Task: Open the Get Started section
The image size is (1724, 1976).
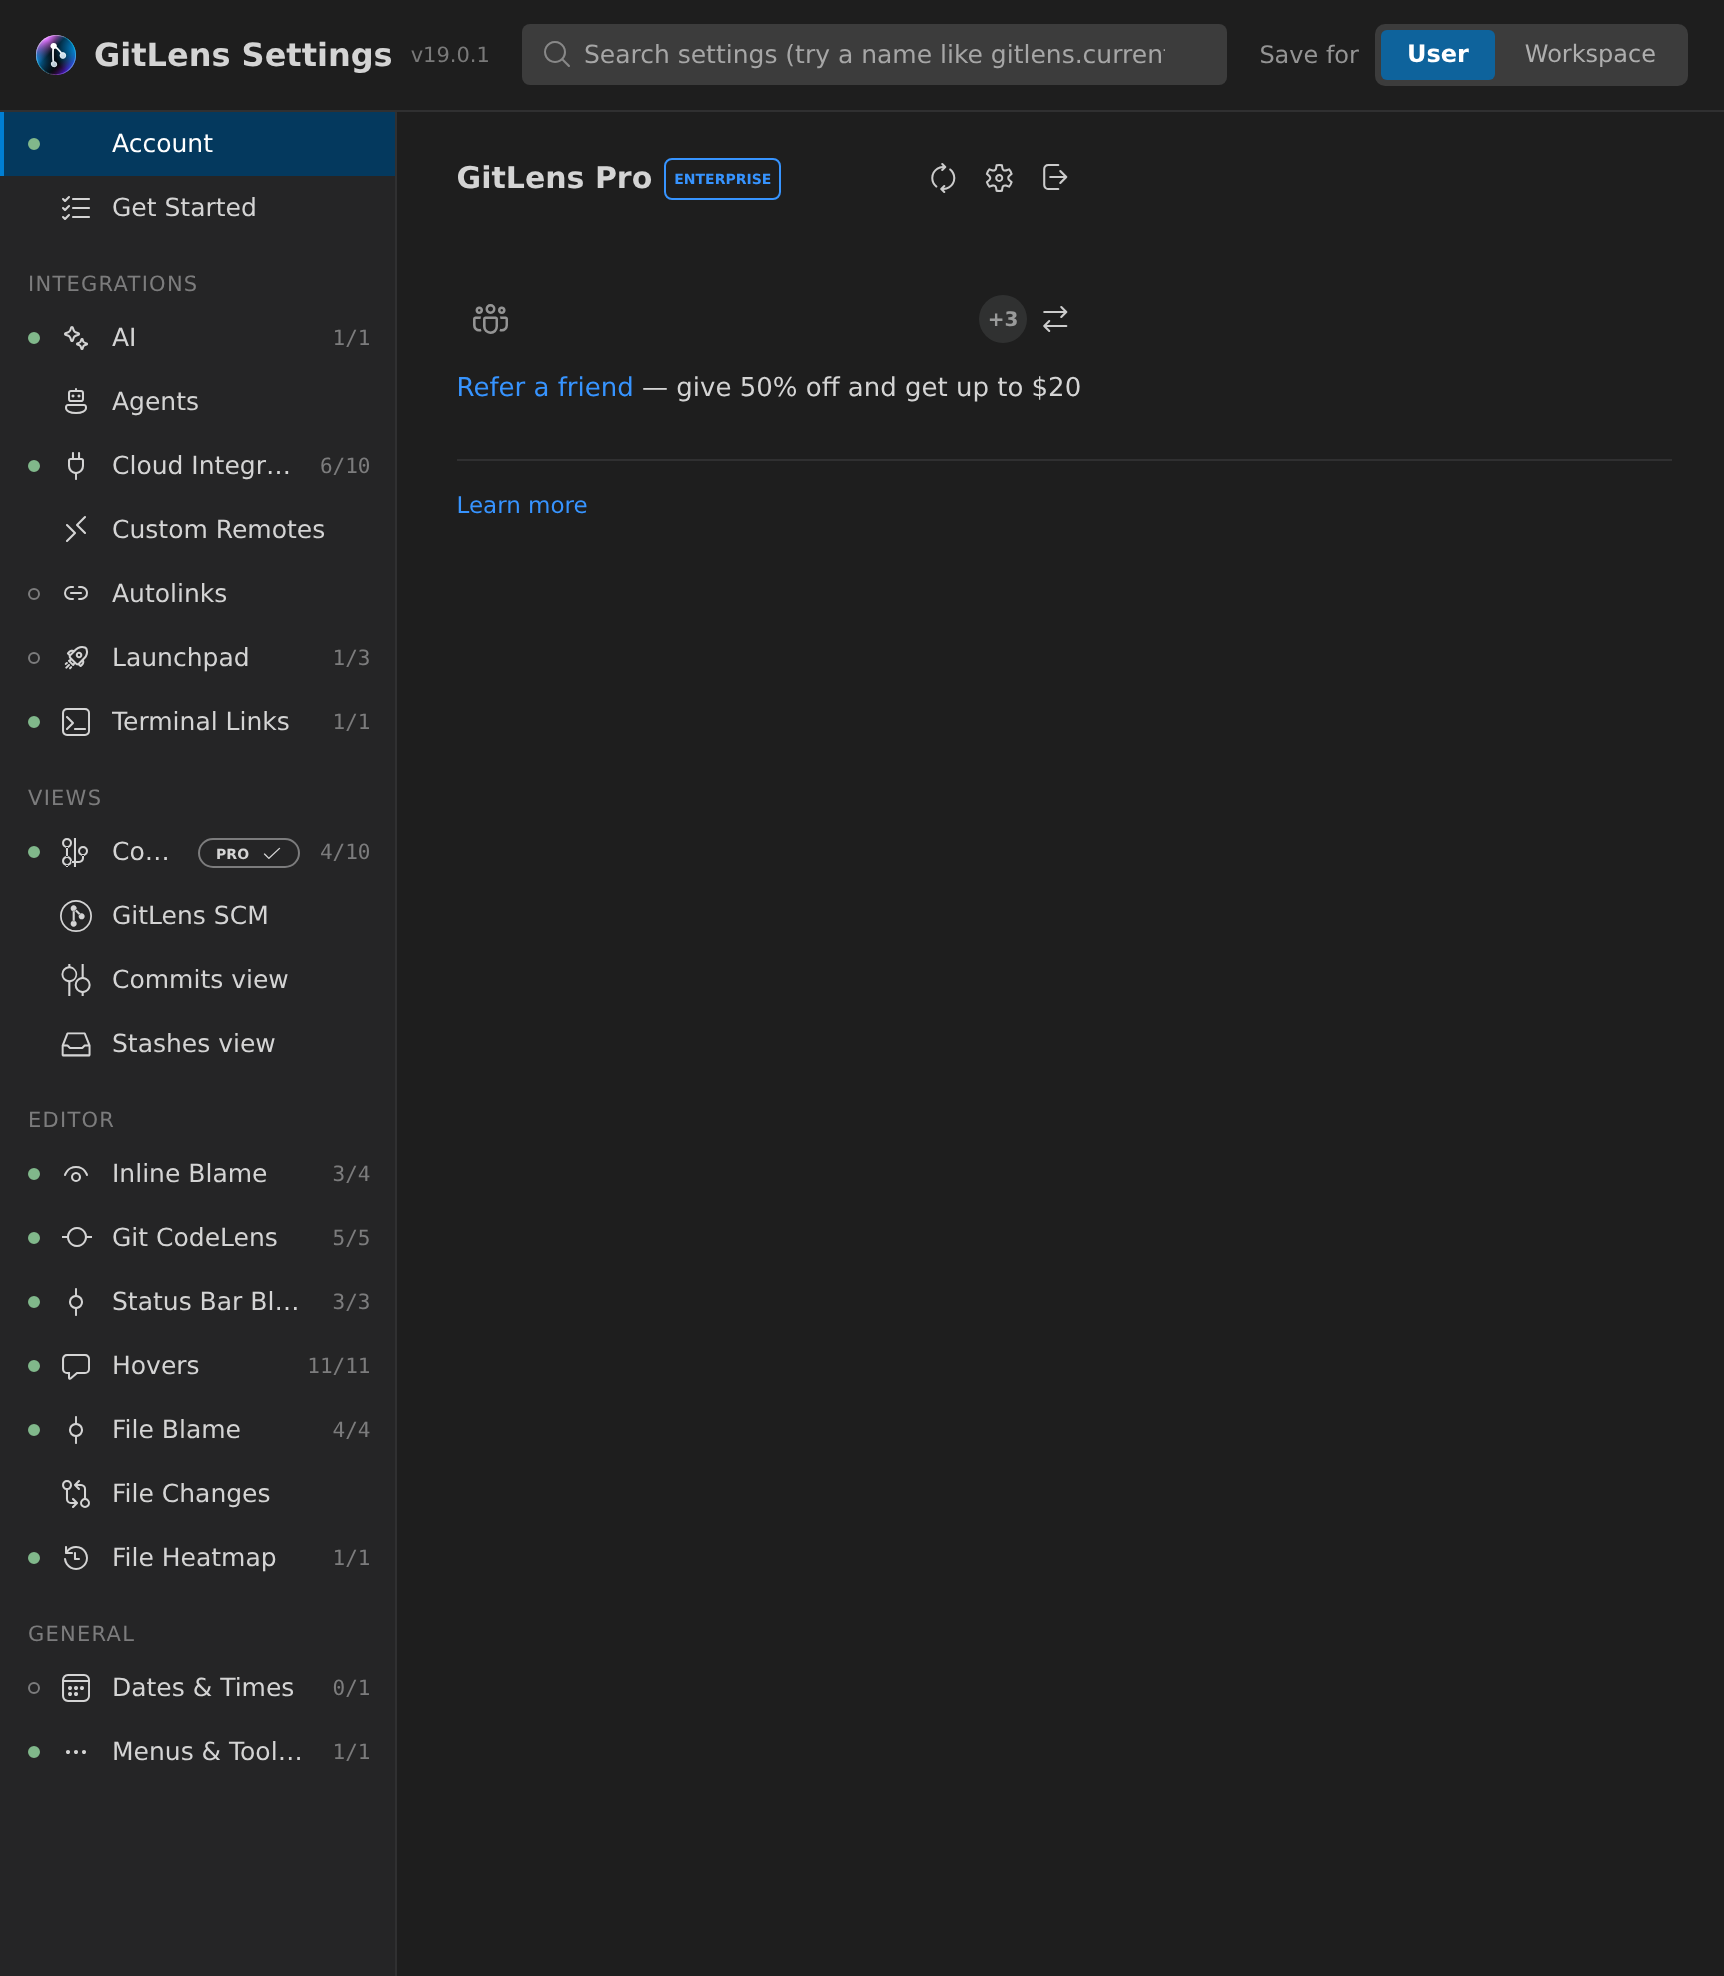Action: [x=198, y=208]
